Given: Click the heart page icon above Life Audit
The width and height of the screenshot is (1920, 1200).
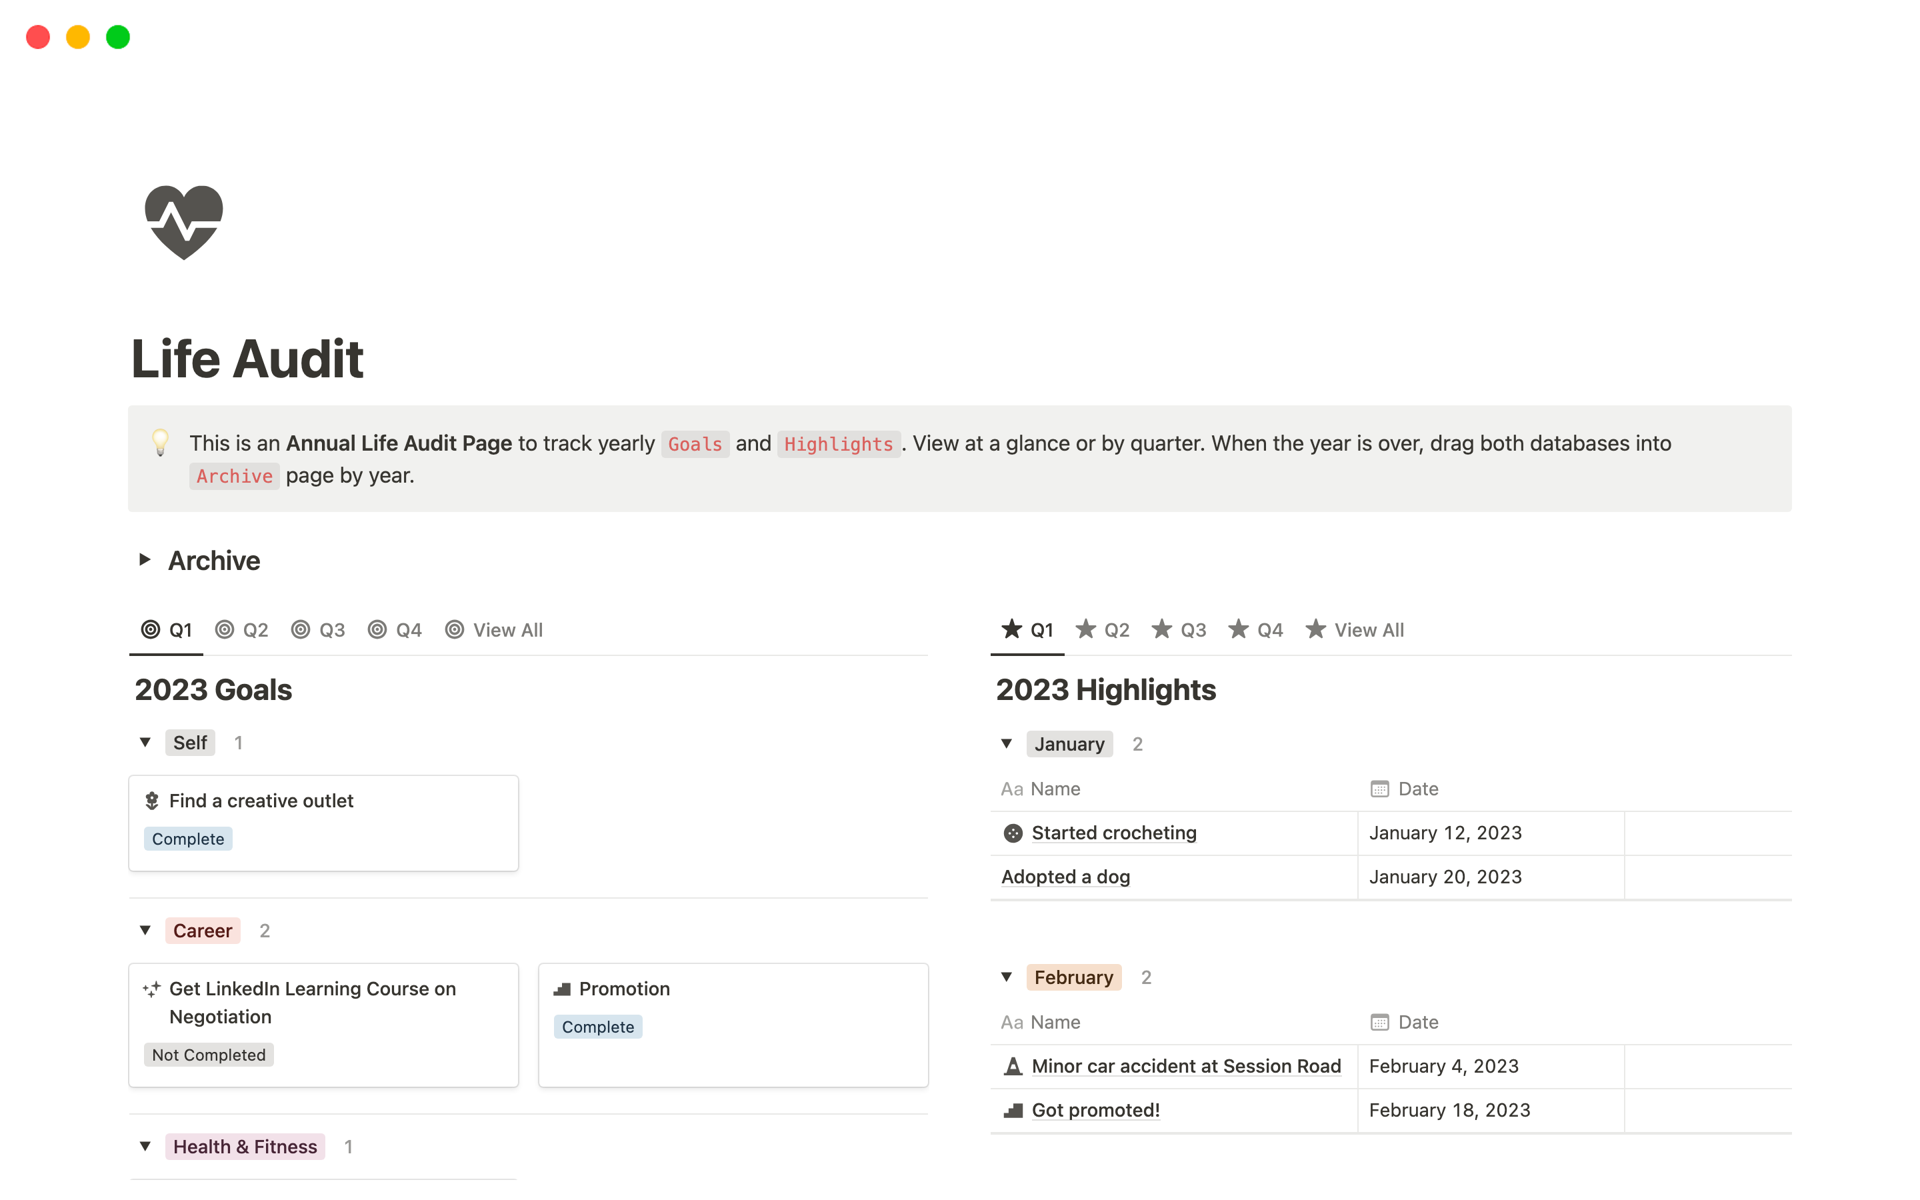Looking at the screenshot, I should [x=184, y=221].
